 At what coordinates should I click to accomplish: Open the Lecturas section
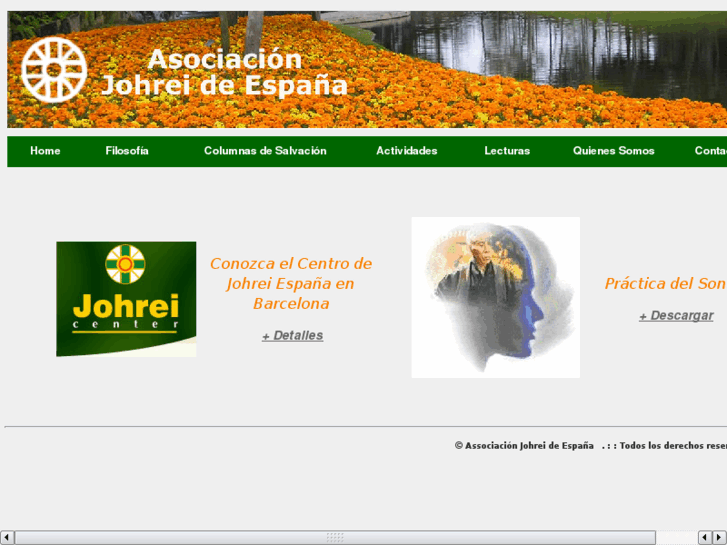pyautogui.click(x=507, y=151)
